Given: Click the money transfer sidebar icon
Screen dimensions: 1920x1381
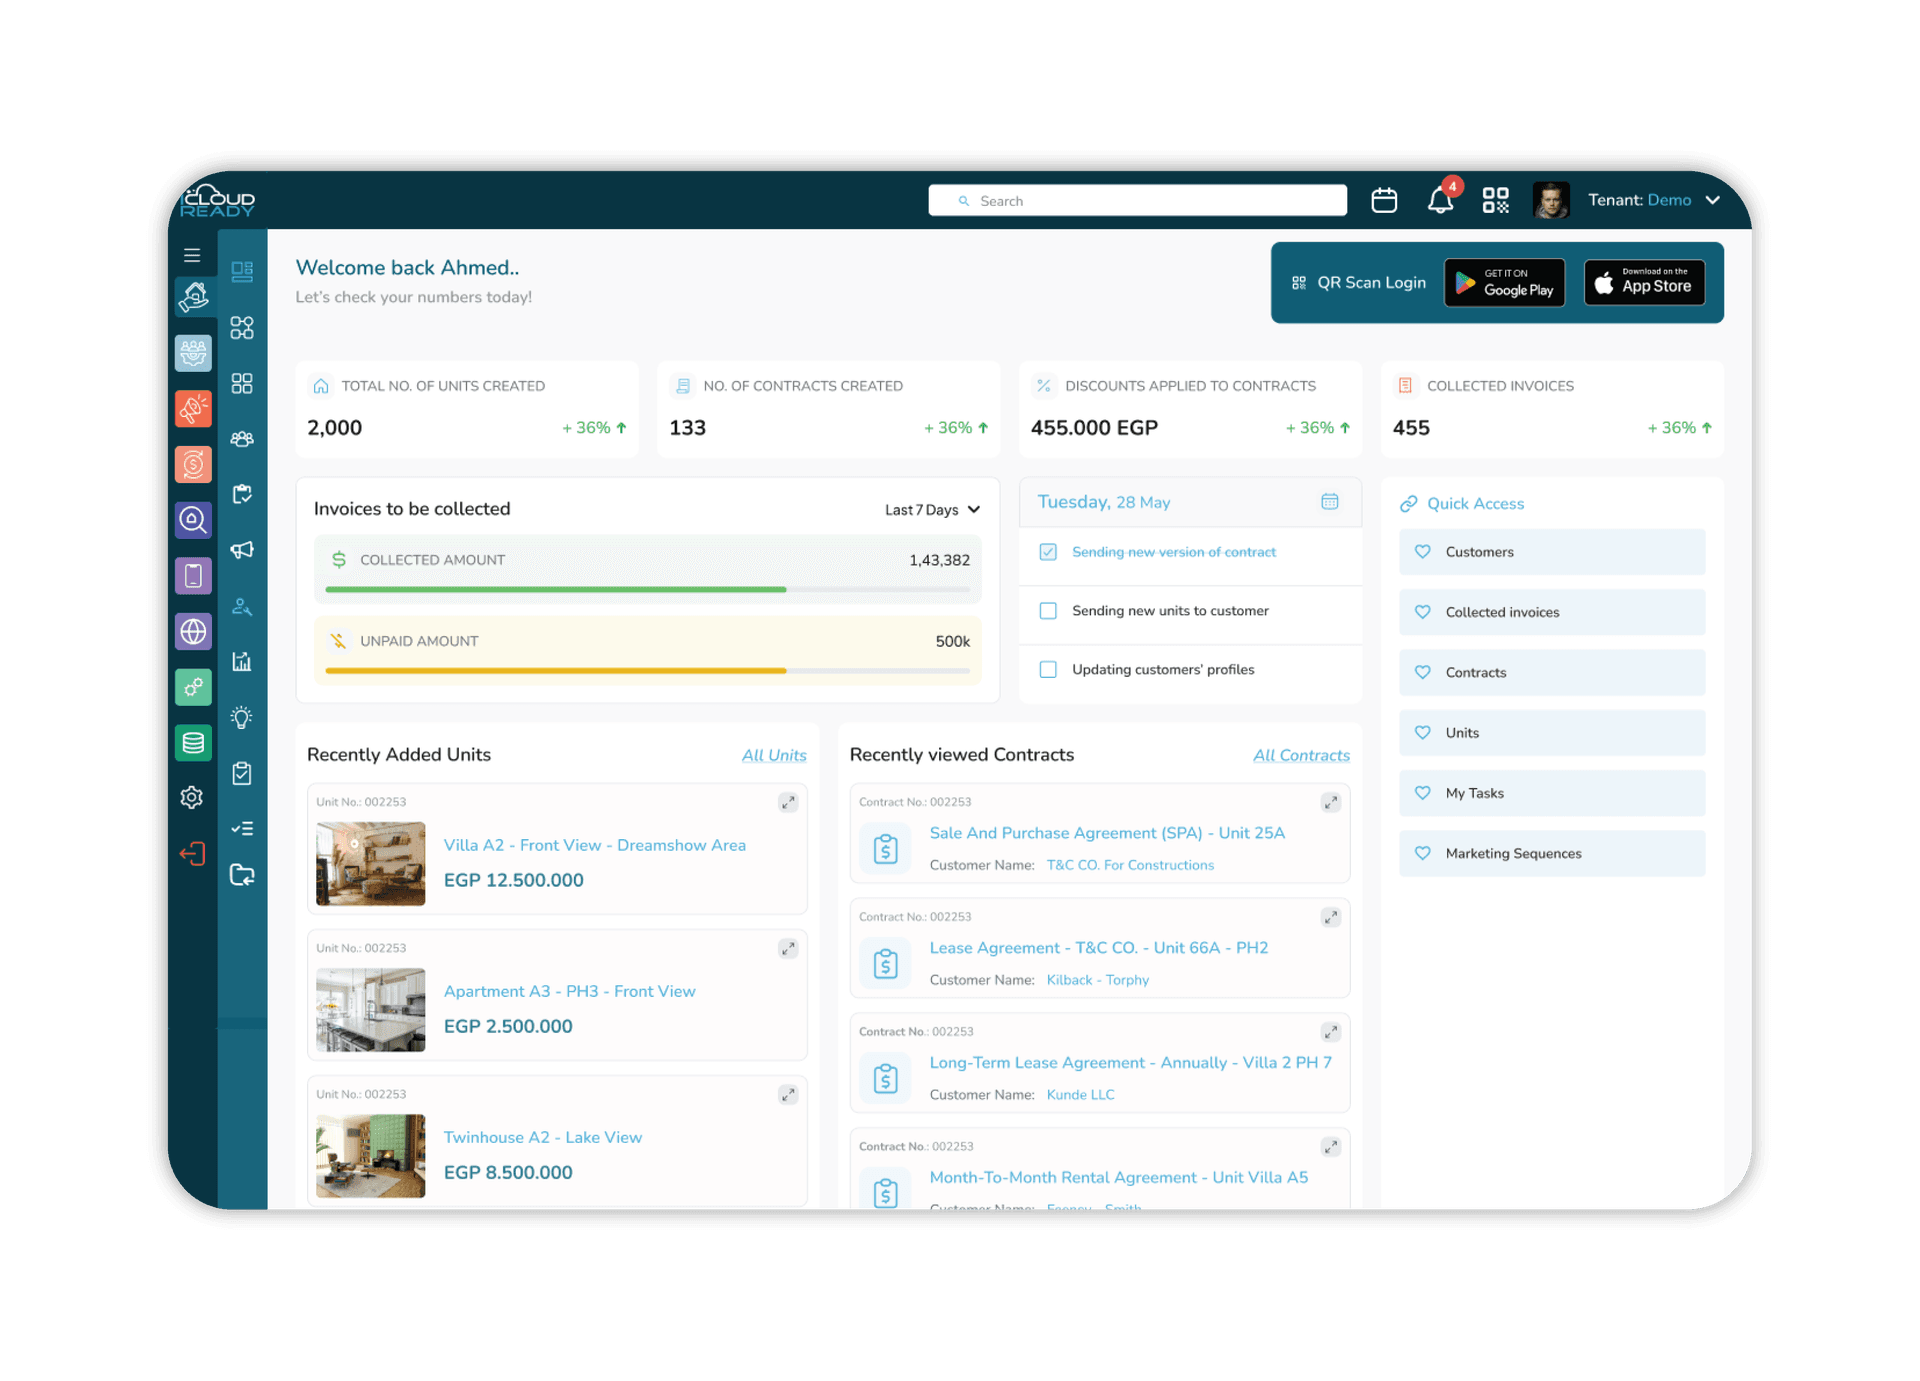Looking at the screenshot, I should 193,464.
